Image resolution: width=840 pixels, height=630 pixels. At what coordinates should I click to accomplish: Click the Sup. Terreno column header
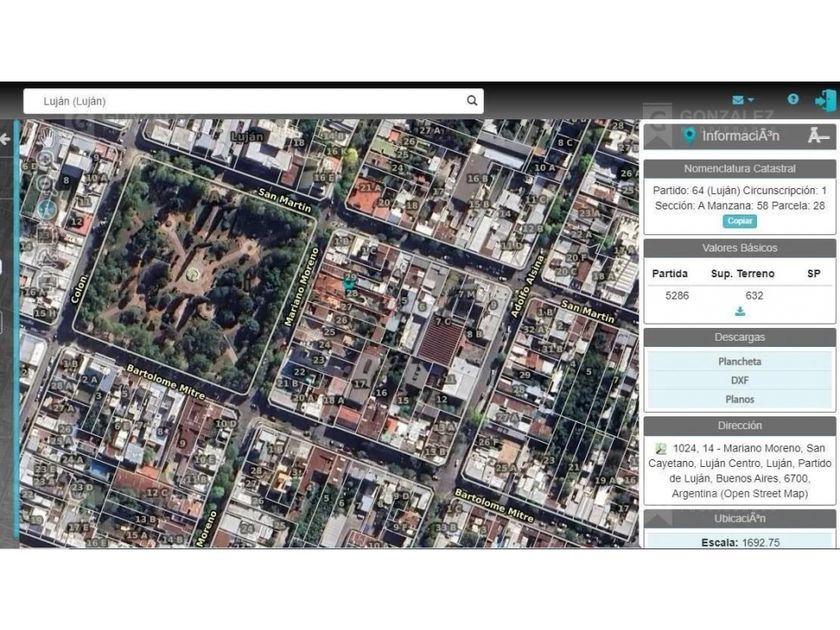742,274
